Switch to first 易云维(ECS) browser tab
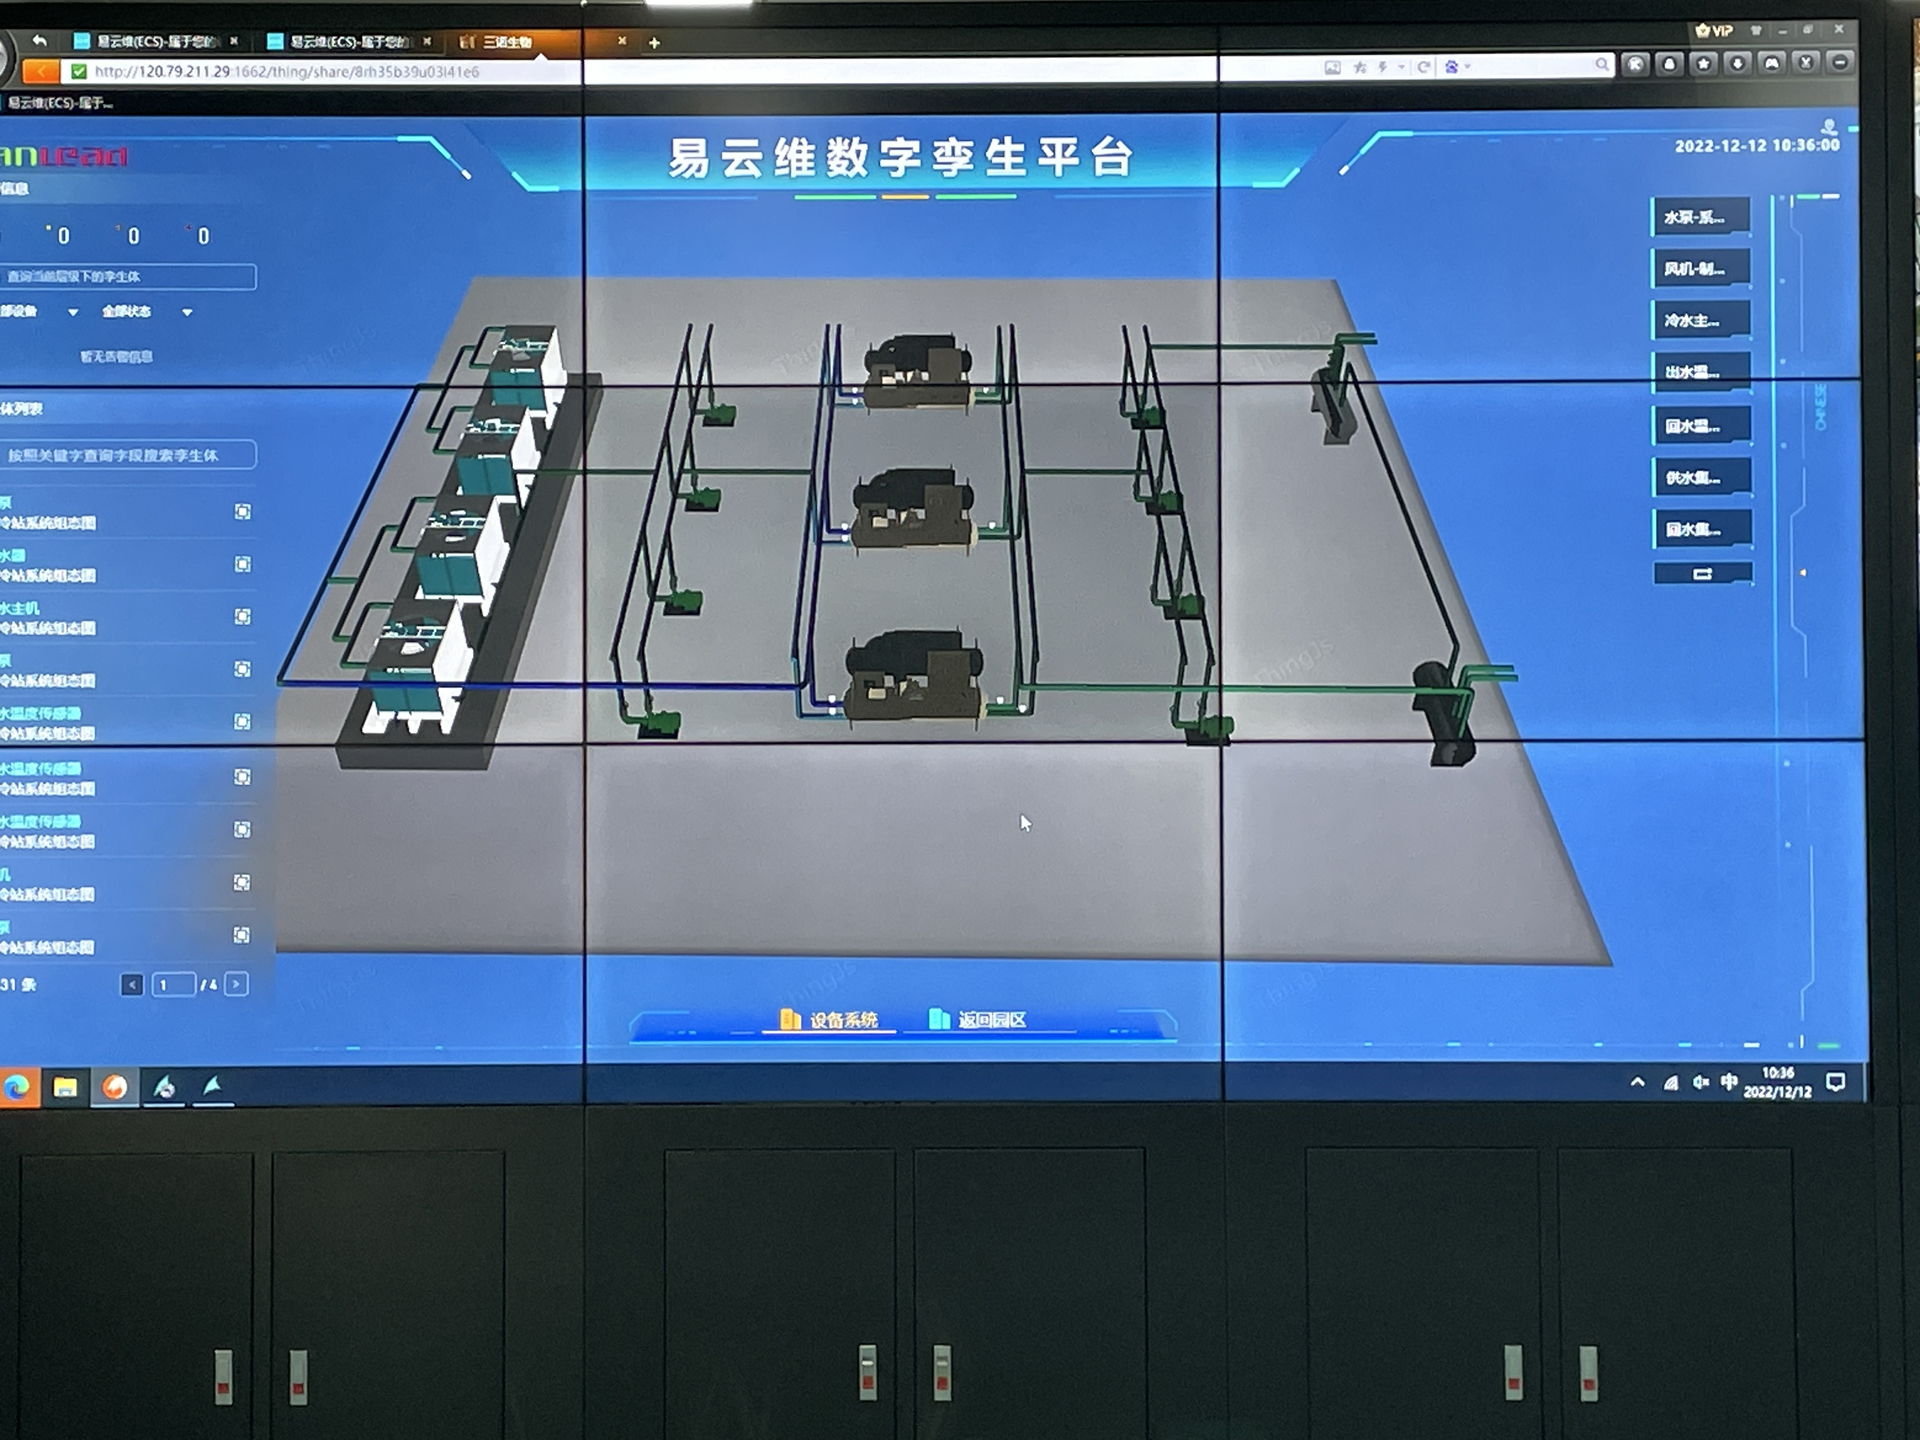 point(155,42)
